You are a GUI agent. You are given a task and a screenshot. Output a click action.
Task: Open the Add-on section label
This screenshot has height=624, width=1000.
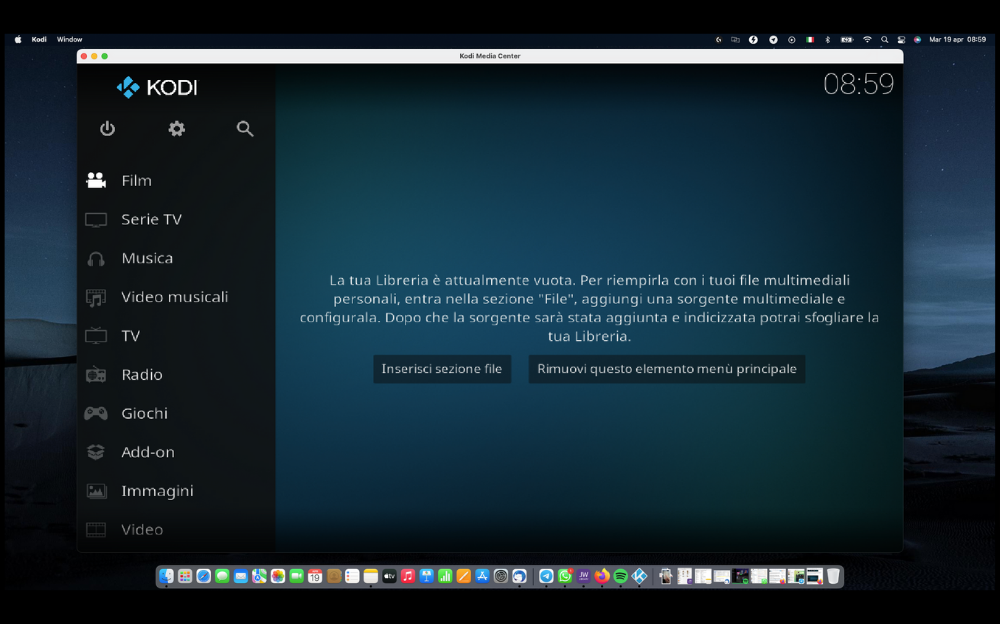click(x=148, y=452)
